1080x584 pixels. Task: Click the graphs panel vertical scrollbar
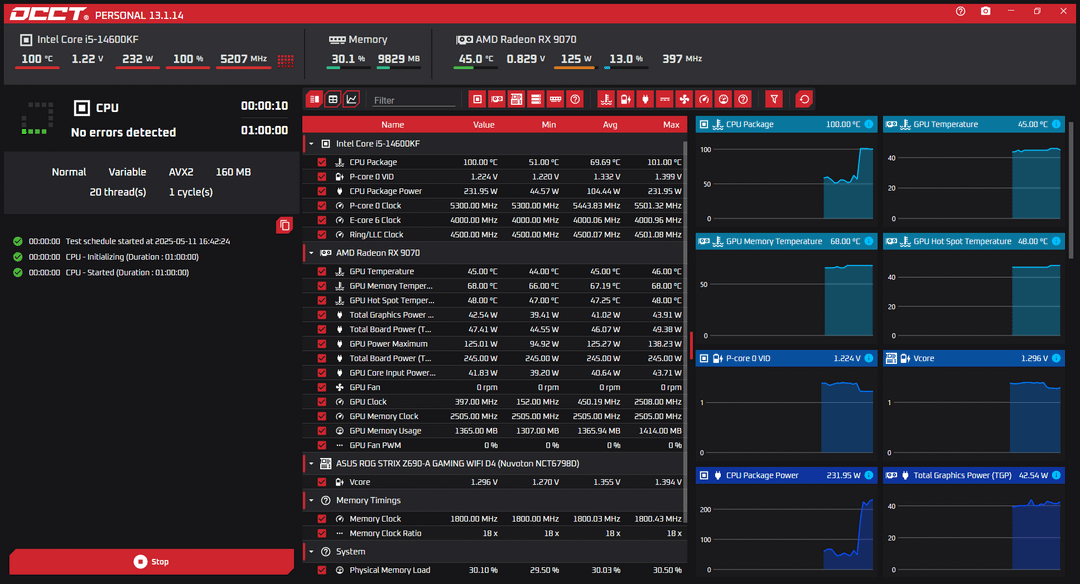tap(1071, 189)
